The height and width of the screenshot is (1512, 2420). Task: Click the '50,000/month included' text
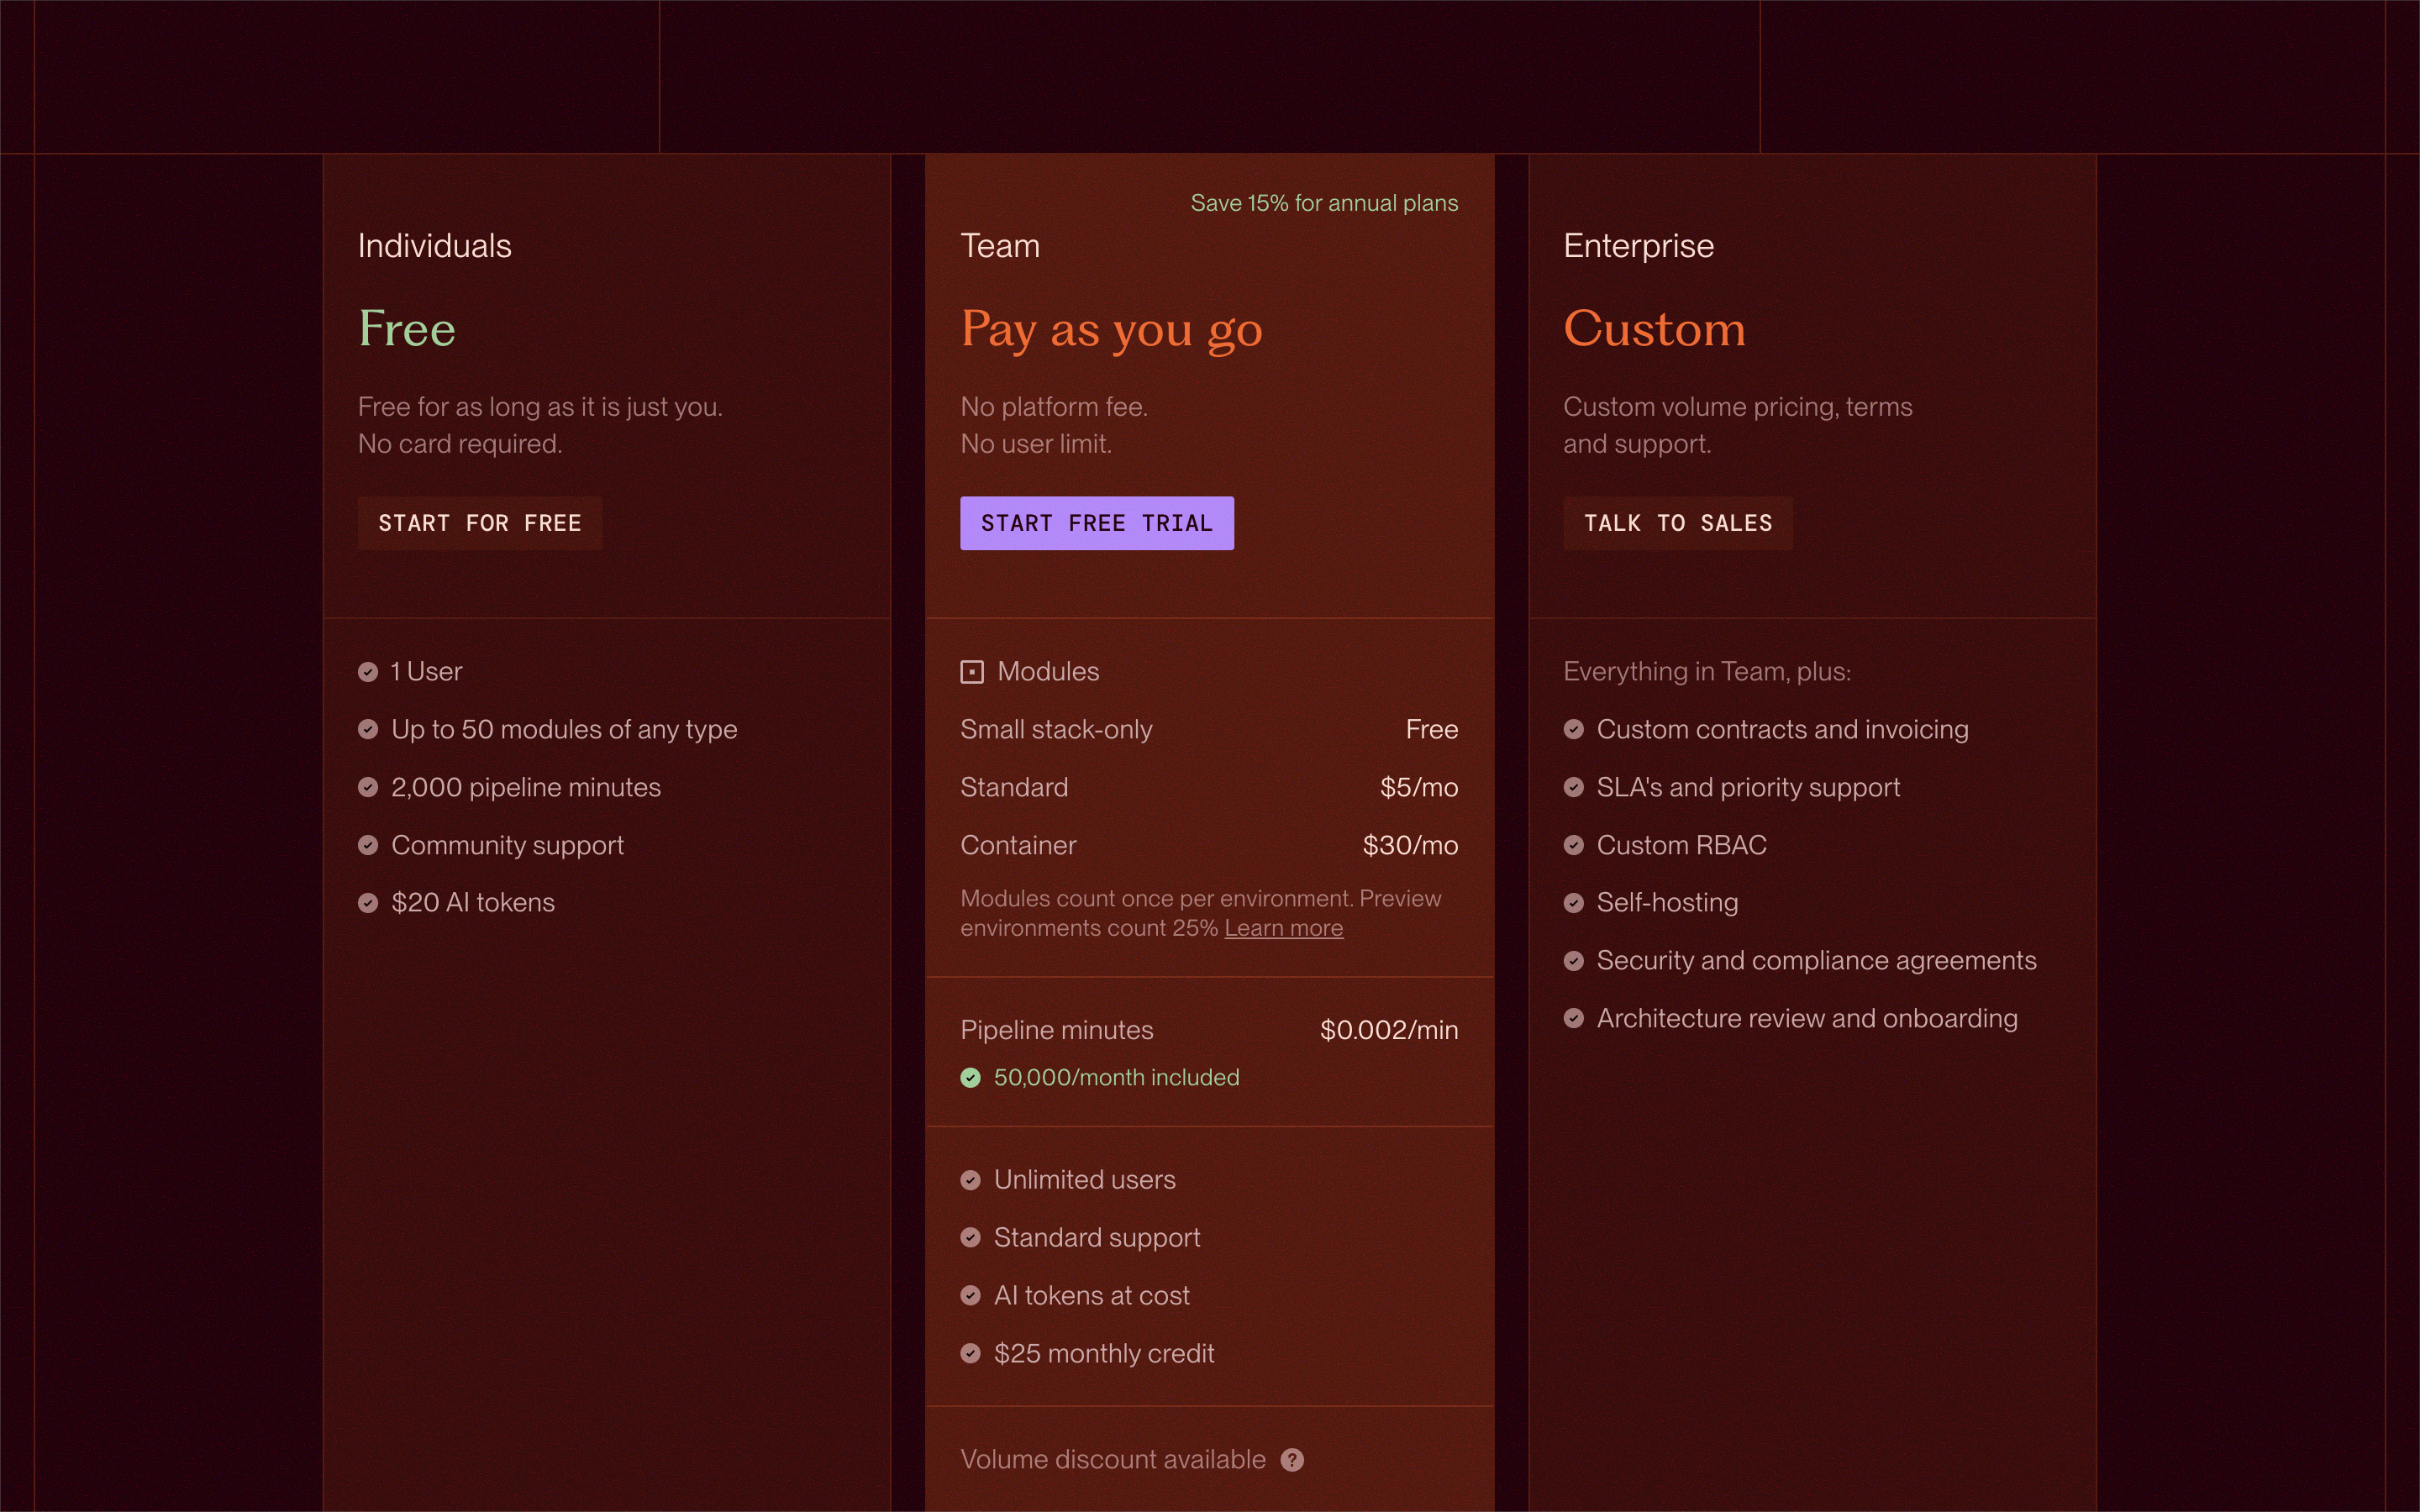click(1116, 1077)
